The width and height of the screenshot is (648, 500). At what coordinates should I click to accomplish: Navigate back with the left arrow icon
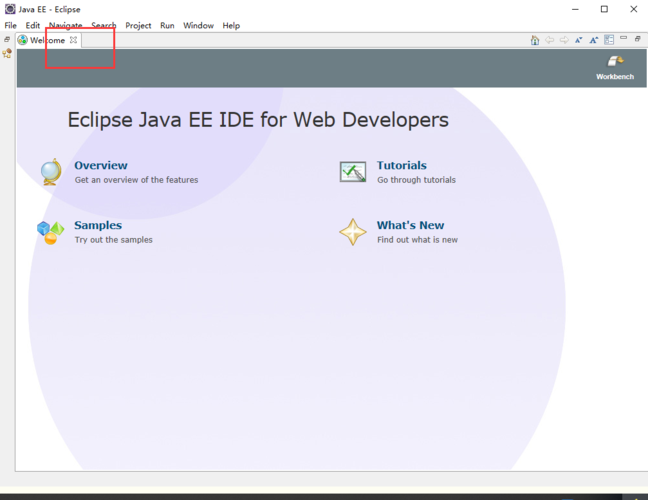549,40
